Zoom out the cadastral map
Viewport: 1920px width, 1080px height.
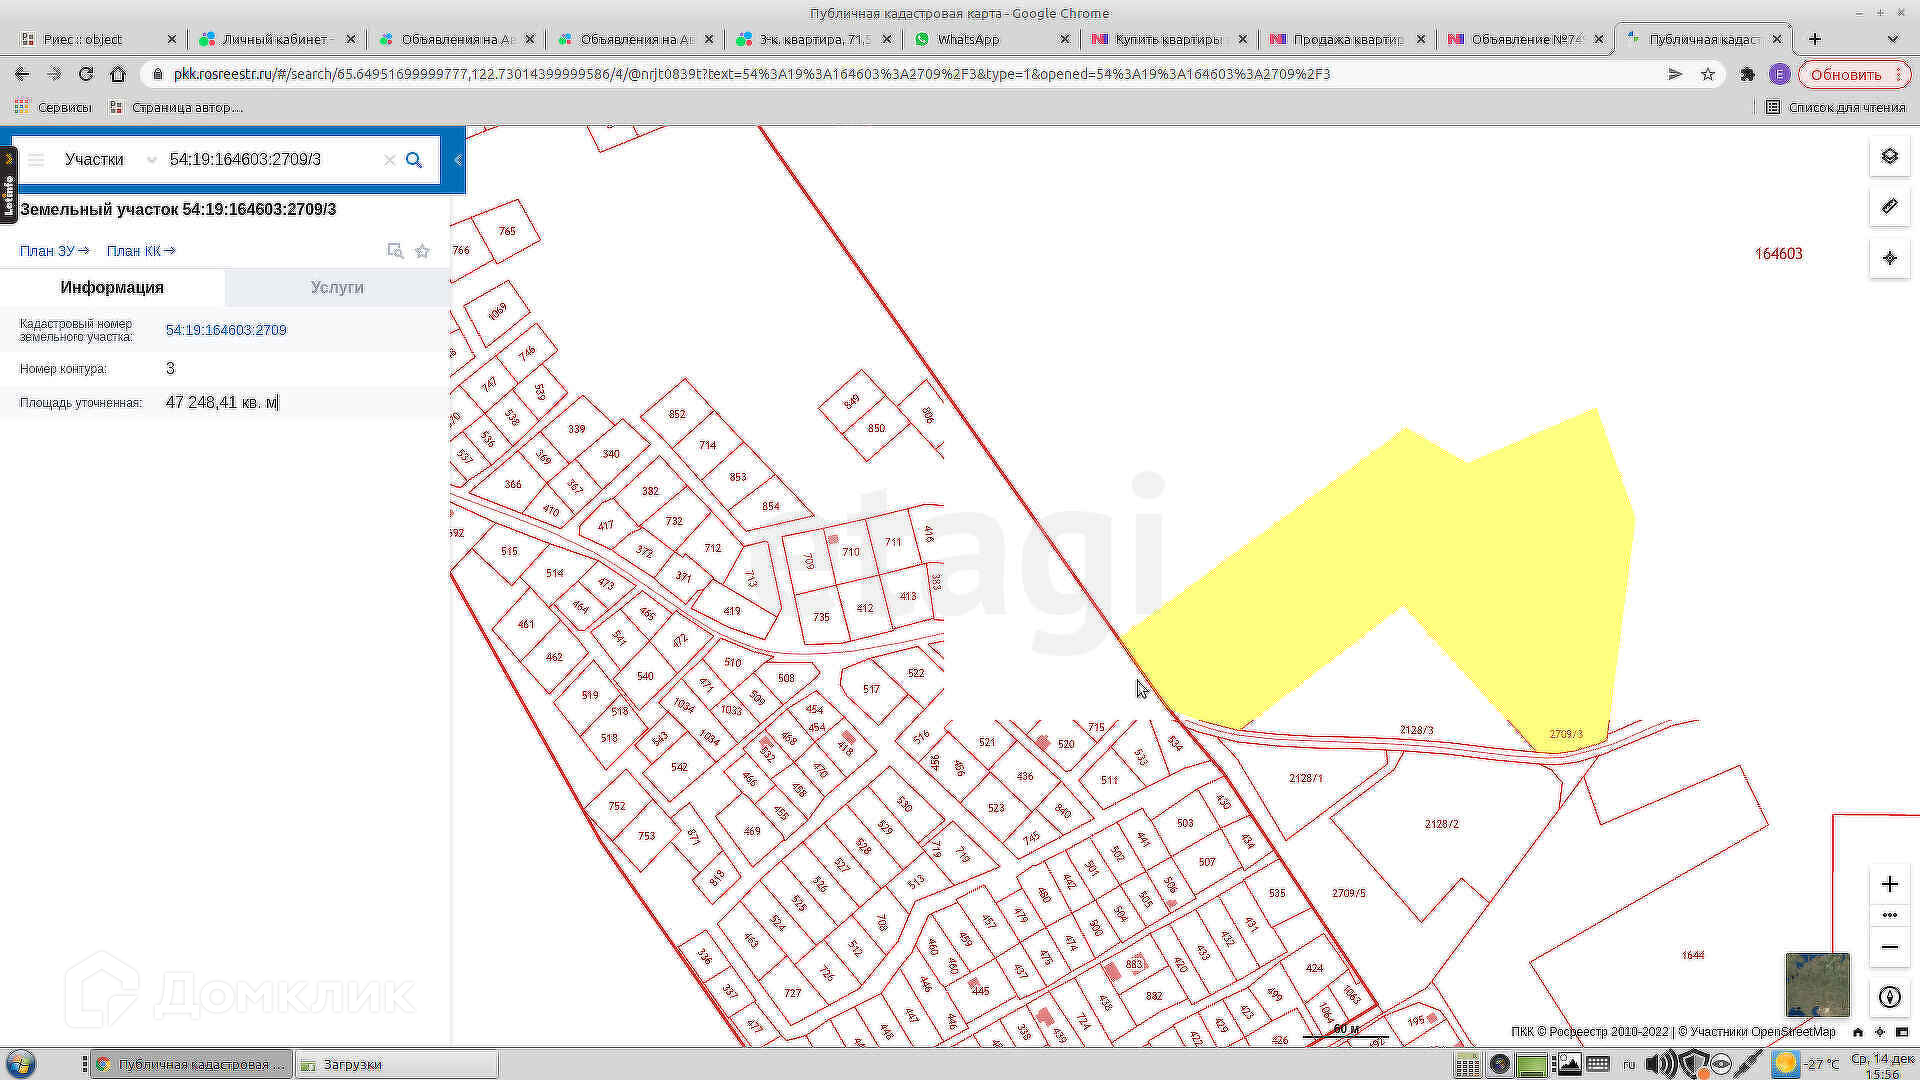[x=1889, y=947]
